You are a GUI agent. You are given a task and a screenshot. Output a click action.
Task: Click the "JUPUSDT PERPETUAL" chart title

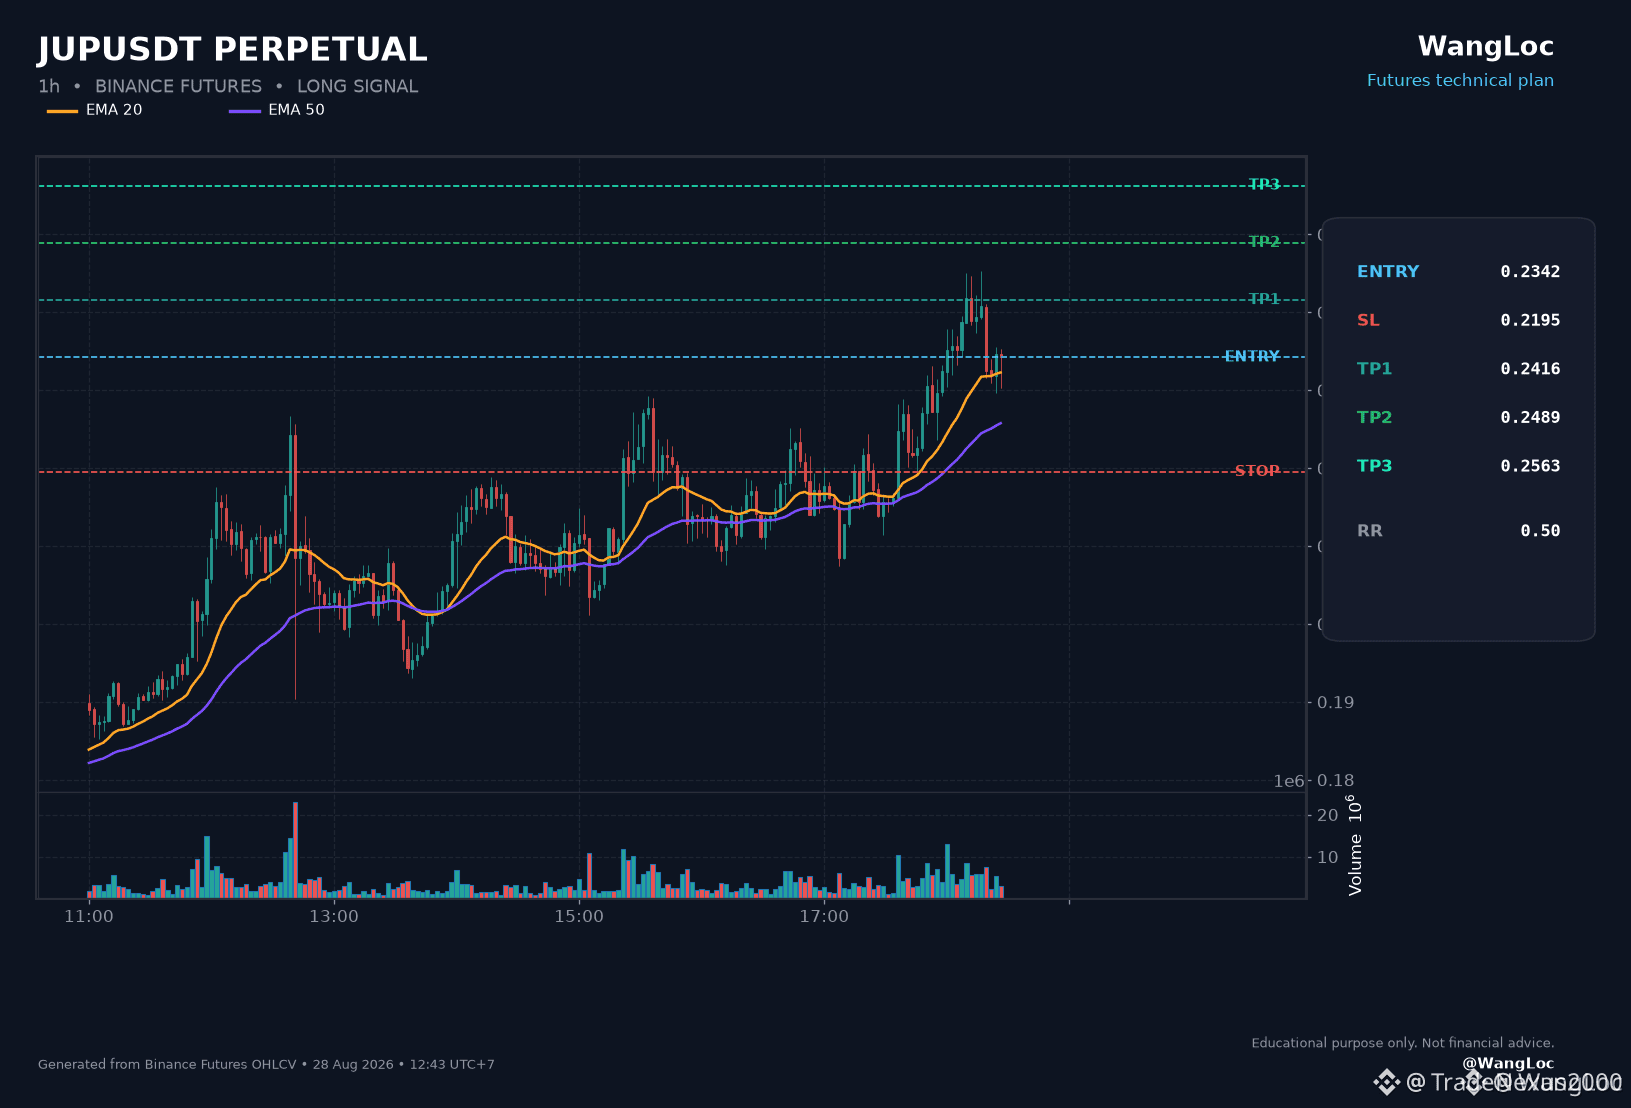(x=232, y=49)
